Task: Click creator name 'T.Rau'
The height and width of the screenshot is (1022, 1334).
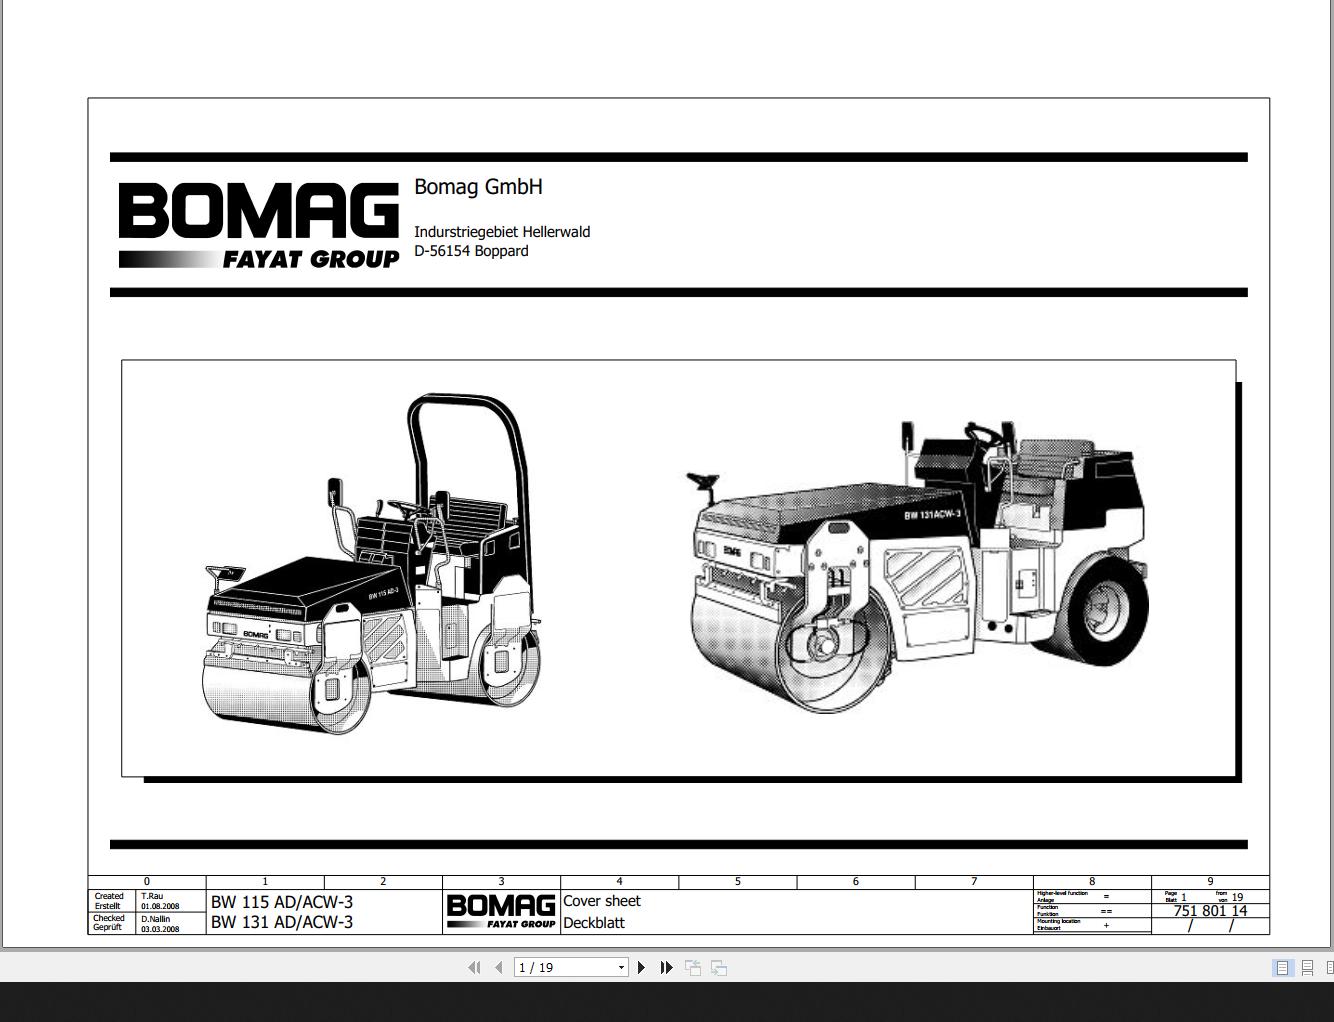Action: pos(152,896)
